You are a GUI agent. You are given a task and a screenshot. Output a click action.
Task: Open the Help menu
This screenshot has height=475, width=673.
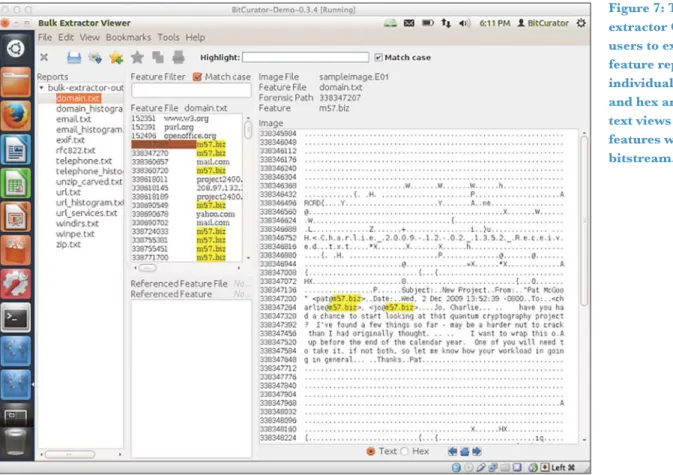click(x=195, y=38)
